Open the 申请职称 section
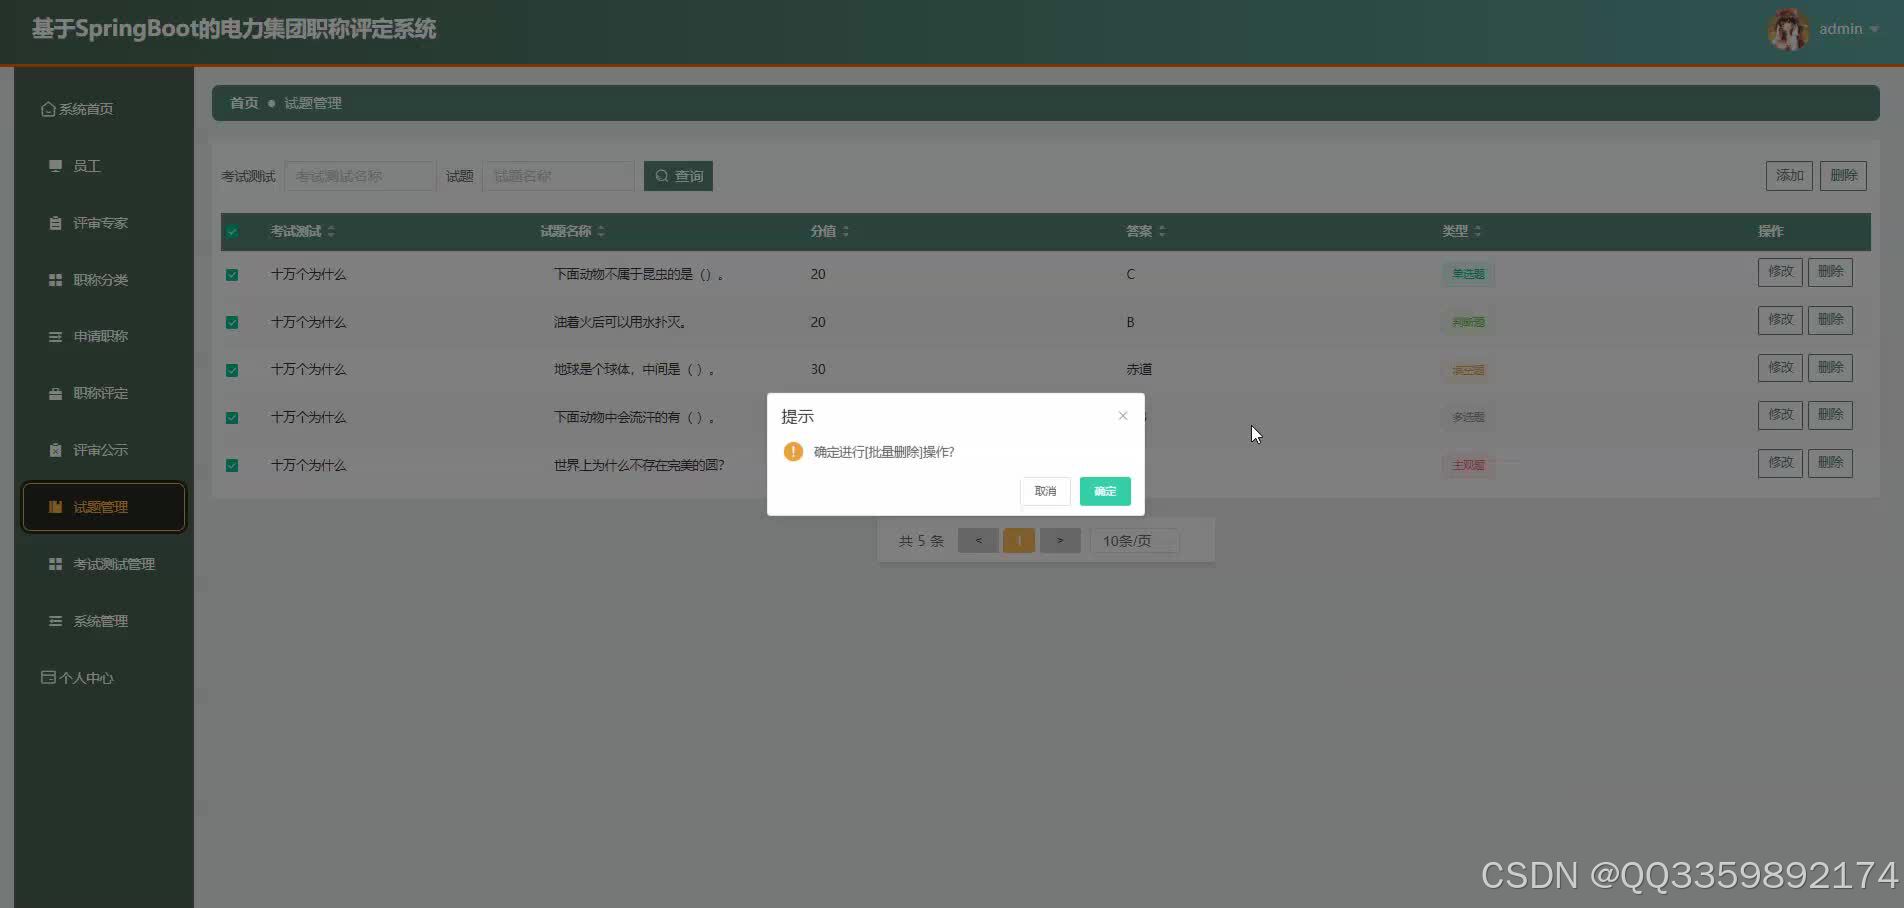 pos(100,336)
